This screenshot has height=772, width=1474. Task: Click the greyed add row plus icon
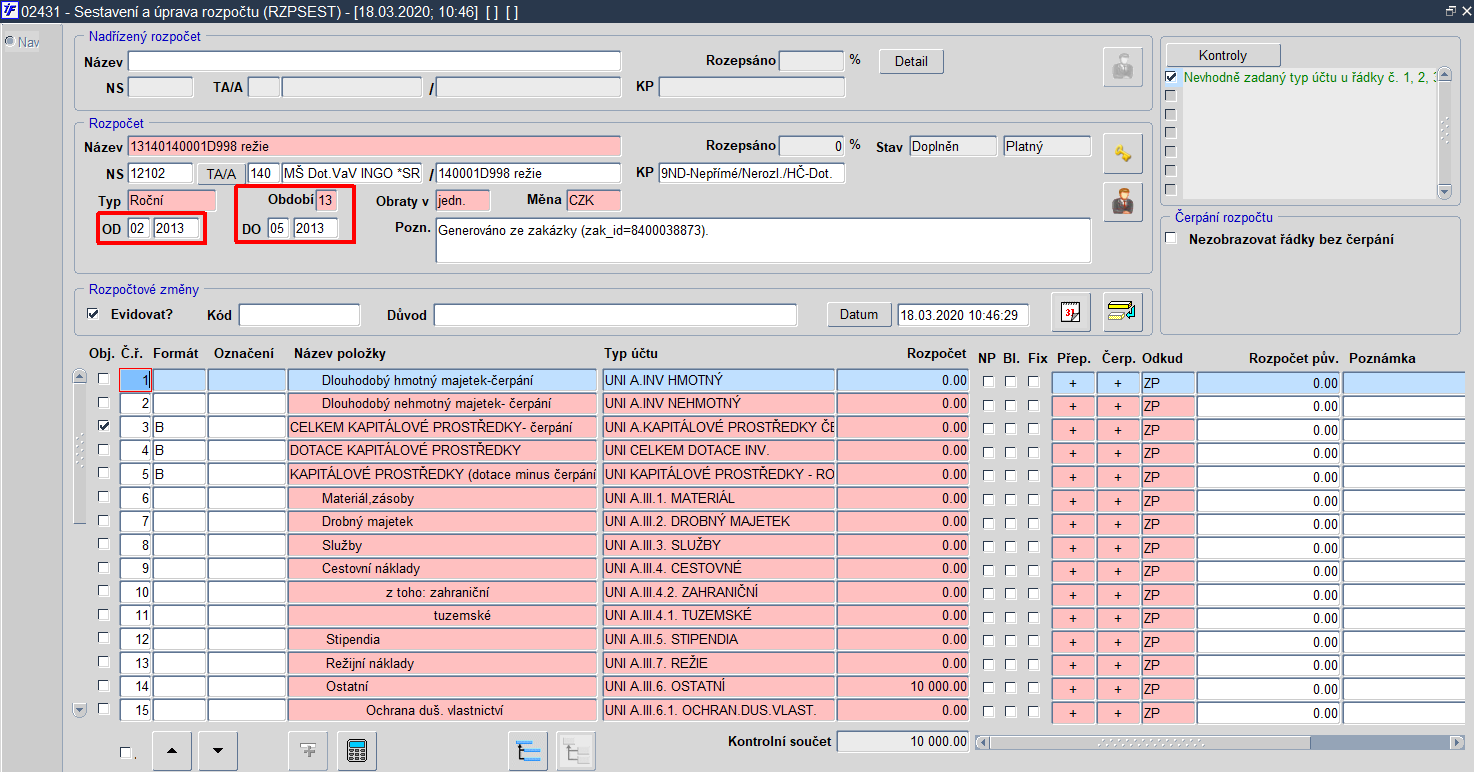point(308,750)
